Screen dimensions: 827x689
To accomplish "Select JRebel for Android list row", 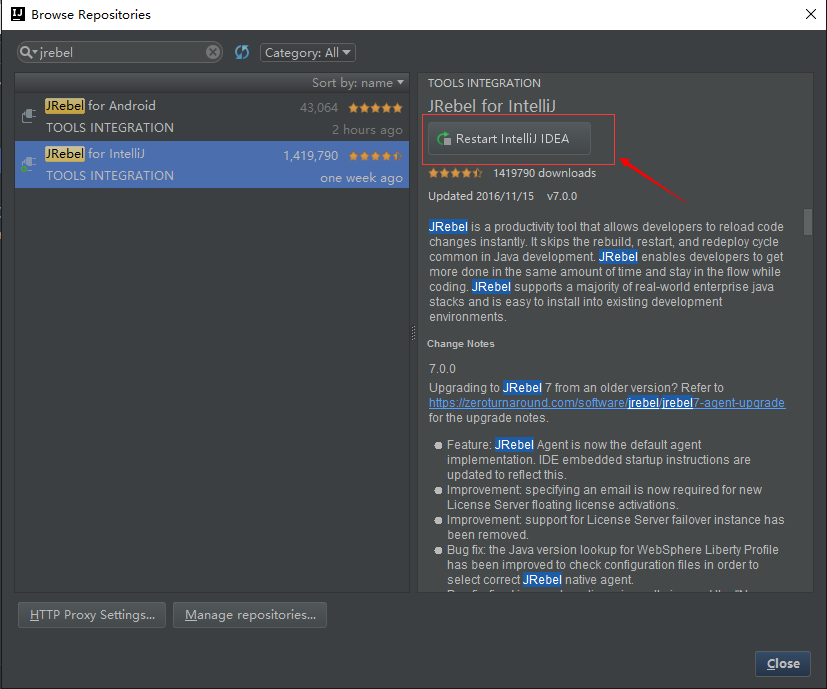I will pyautogui.click(x=212, y=117).
